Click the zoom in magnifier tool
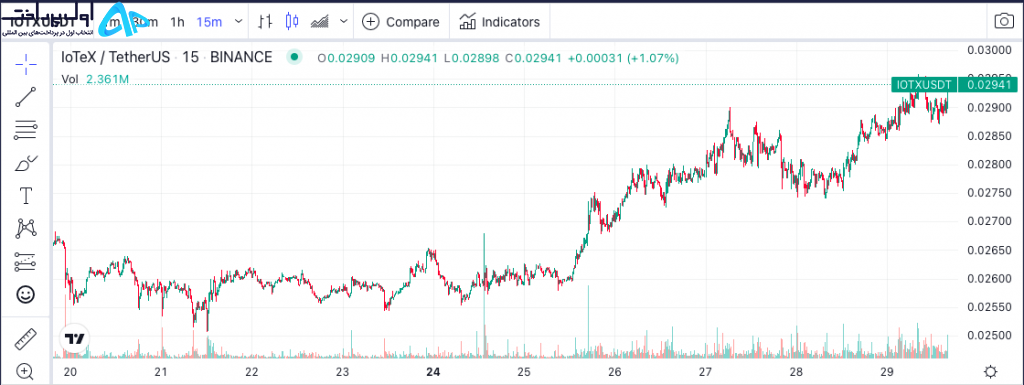Viewport: 1024px width, 385px height. click(x=25, y=372)
